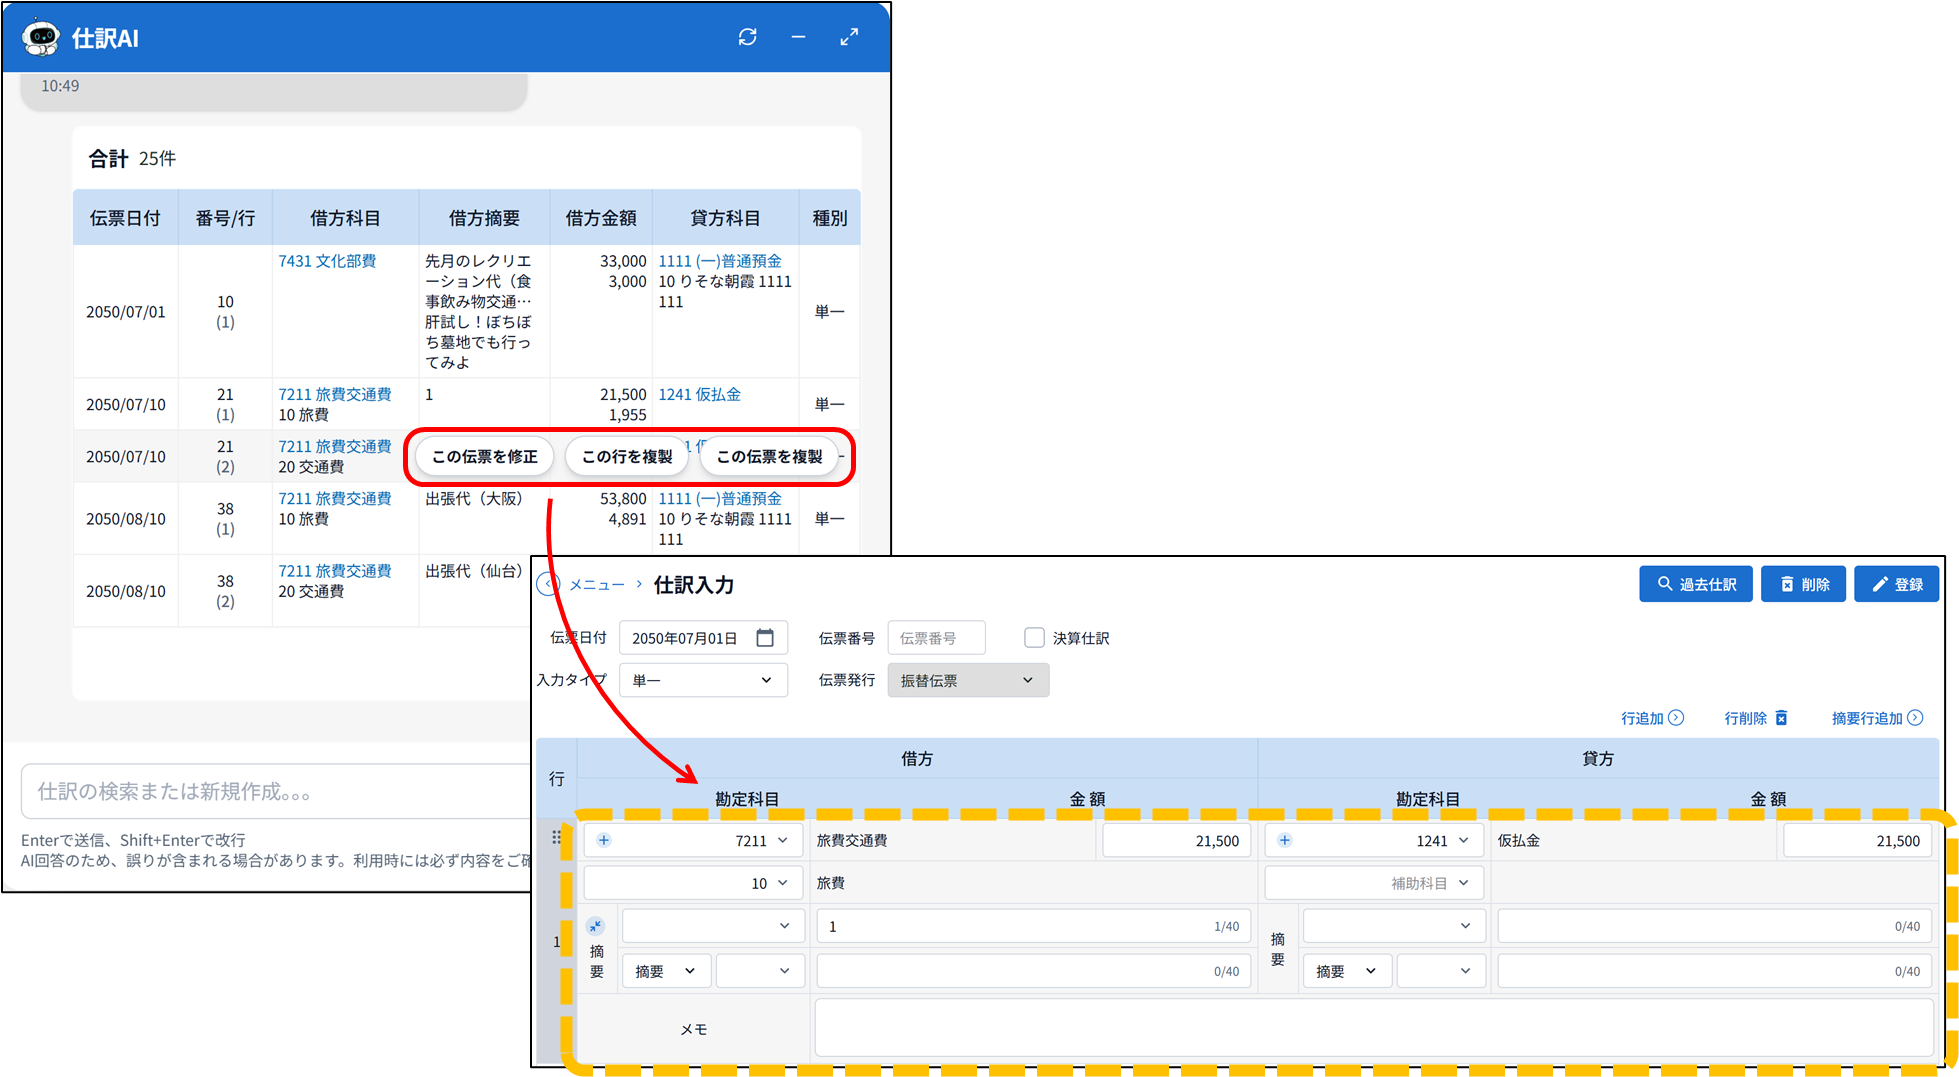1959x1077 pixels.
Task: Click the 行追加 link
Action: 1653,718
